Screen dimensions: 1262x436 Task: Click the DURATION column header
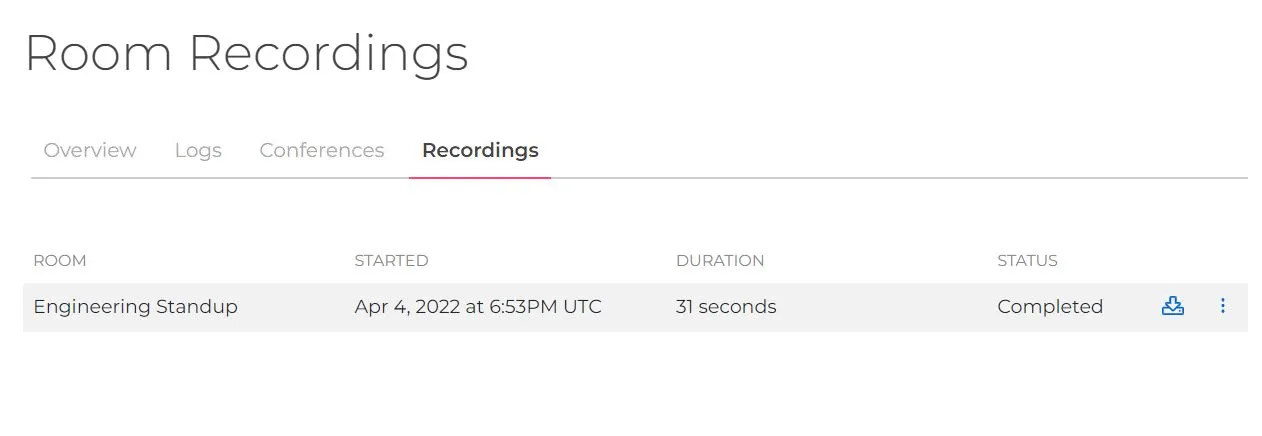tap(719, 261)
